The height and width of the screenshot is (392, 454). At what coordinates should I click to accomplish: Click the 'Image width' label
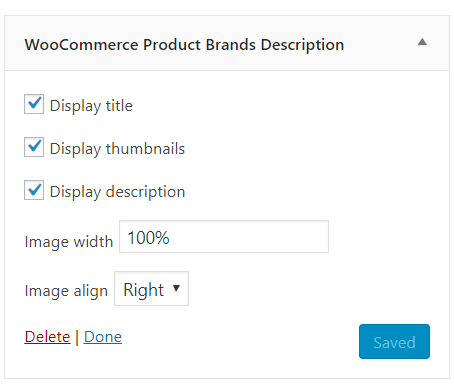click(69, 242)
